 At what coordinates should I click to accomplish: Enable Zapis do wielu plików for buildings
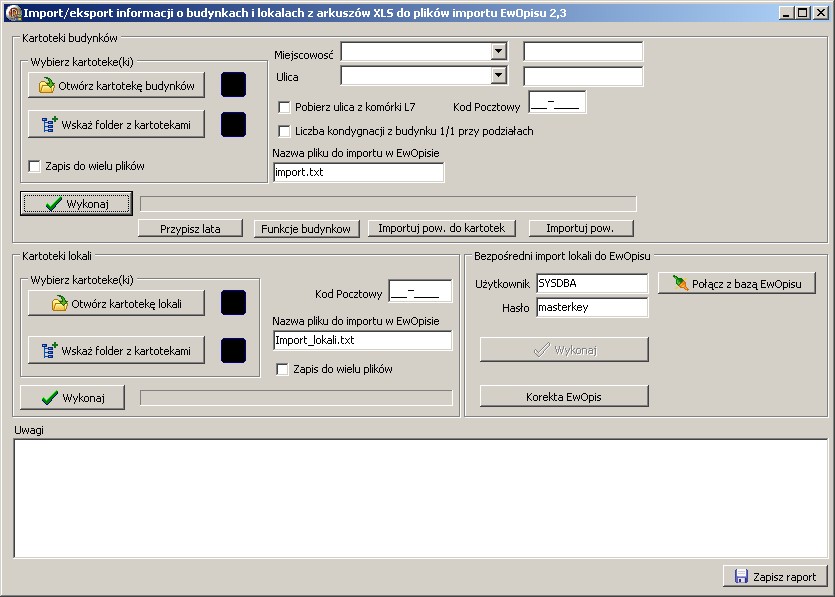(x=35, y=166)
